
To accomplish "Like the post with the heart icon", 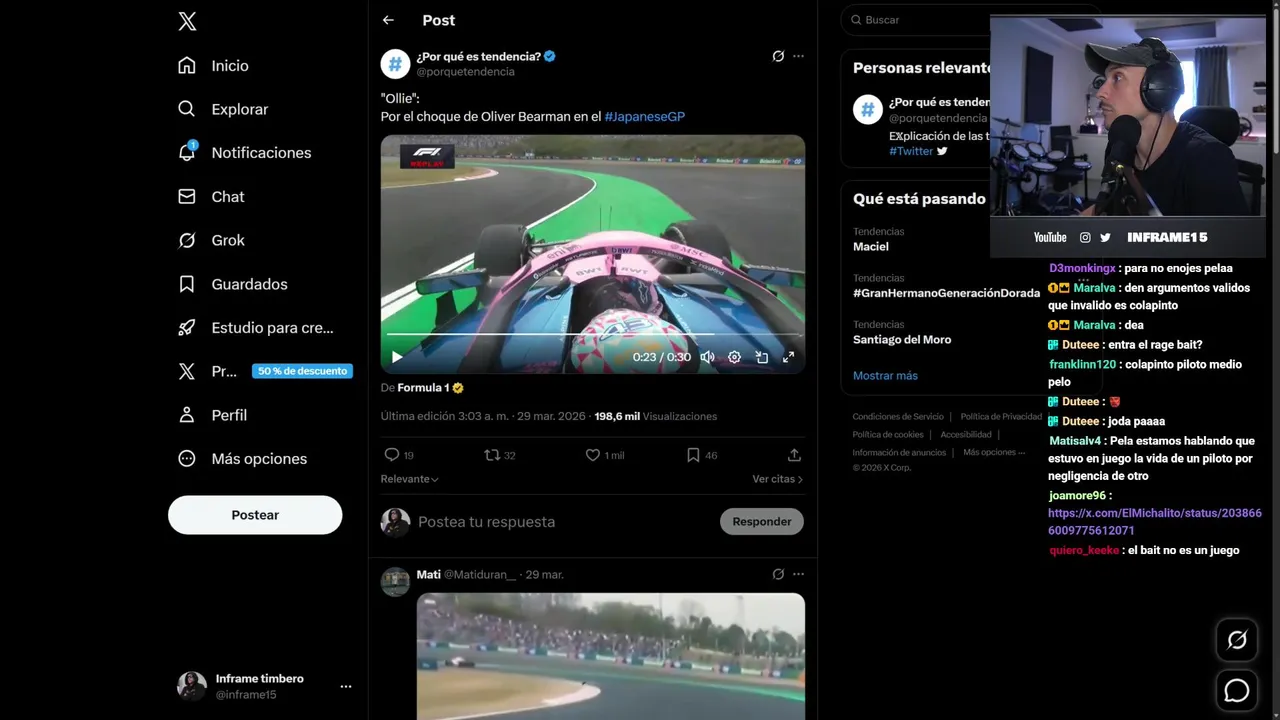I will (x=593, y=455).
